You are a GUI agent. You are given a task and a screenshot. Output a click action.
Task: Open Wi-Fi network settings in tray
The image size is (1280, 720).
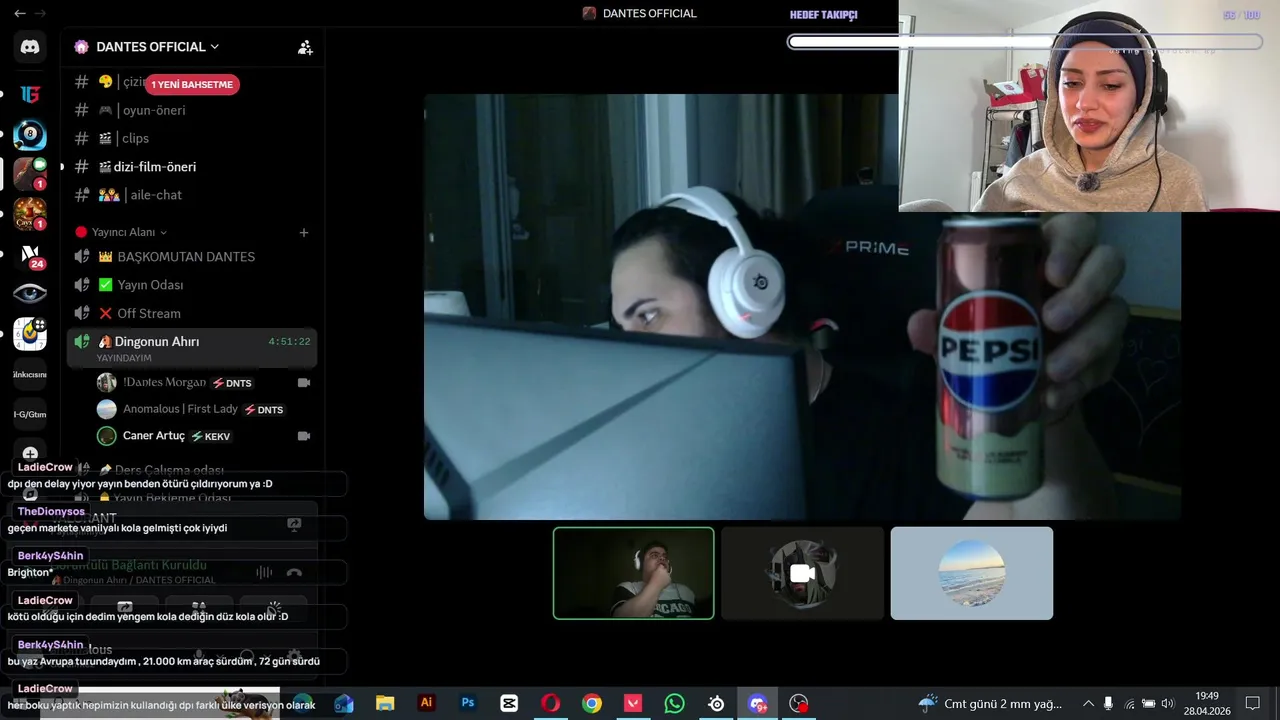[x=1129, y=704]
